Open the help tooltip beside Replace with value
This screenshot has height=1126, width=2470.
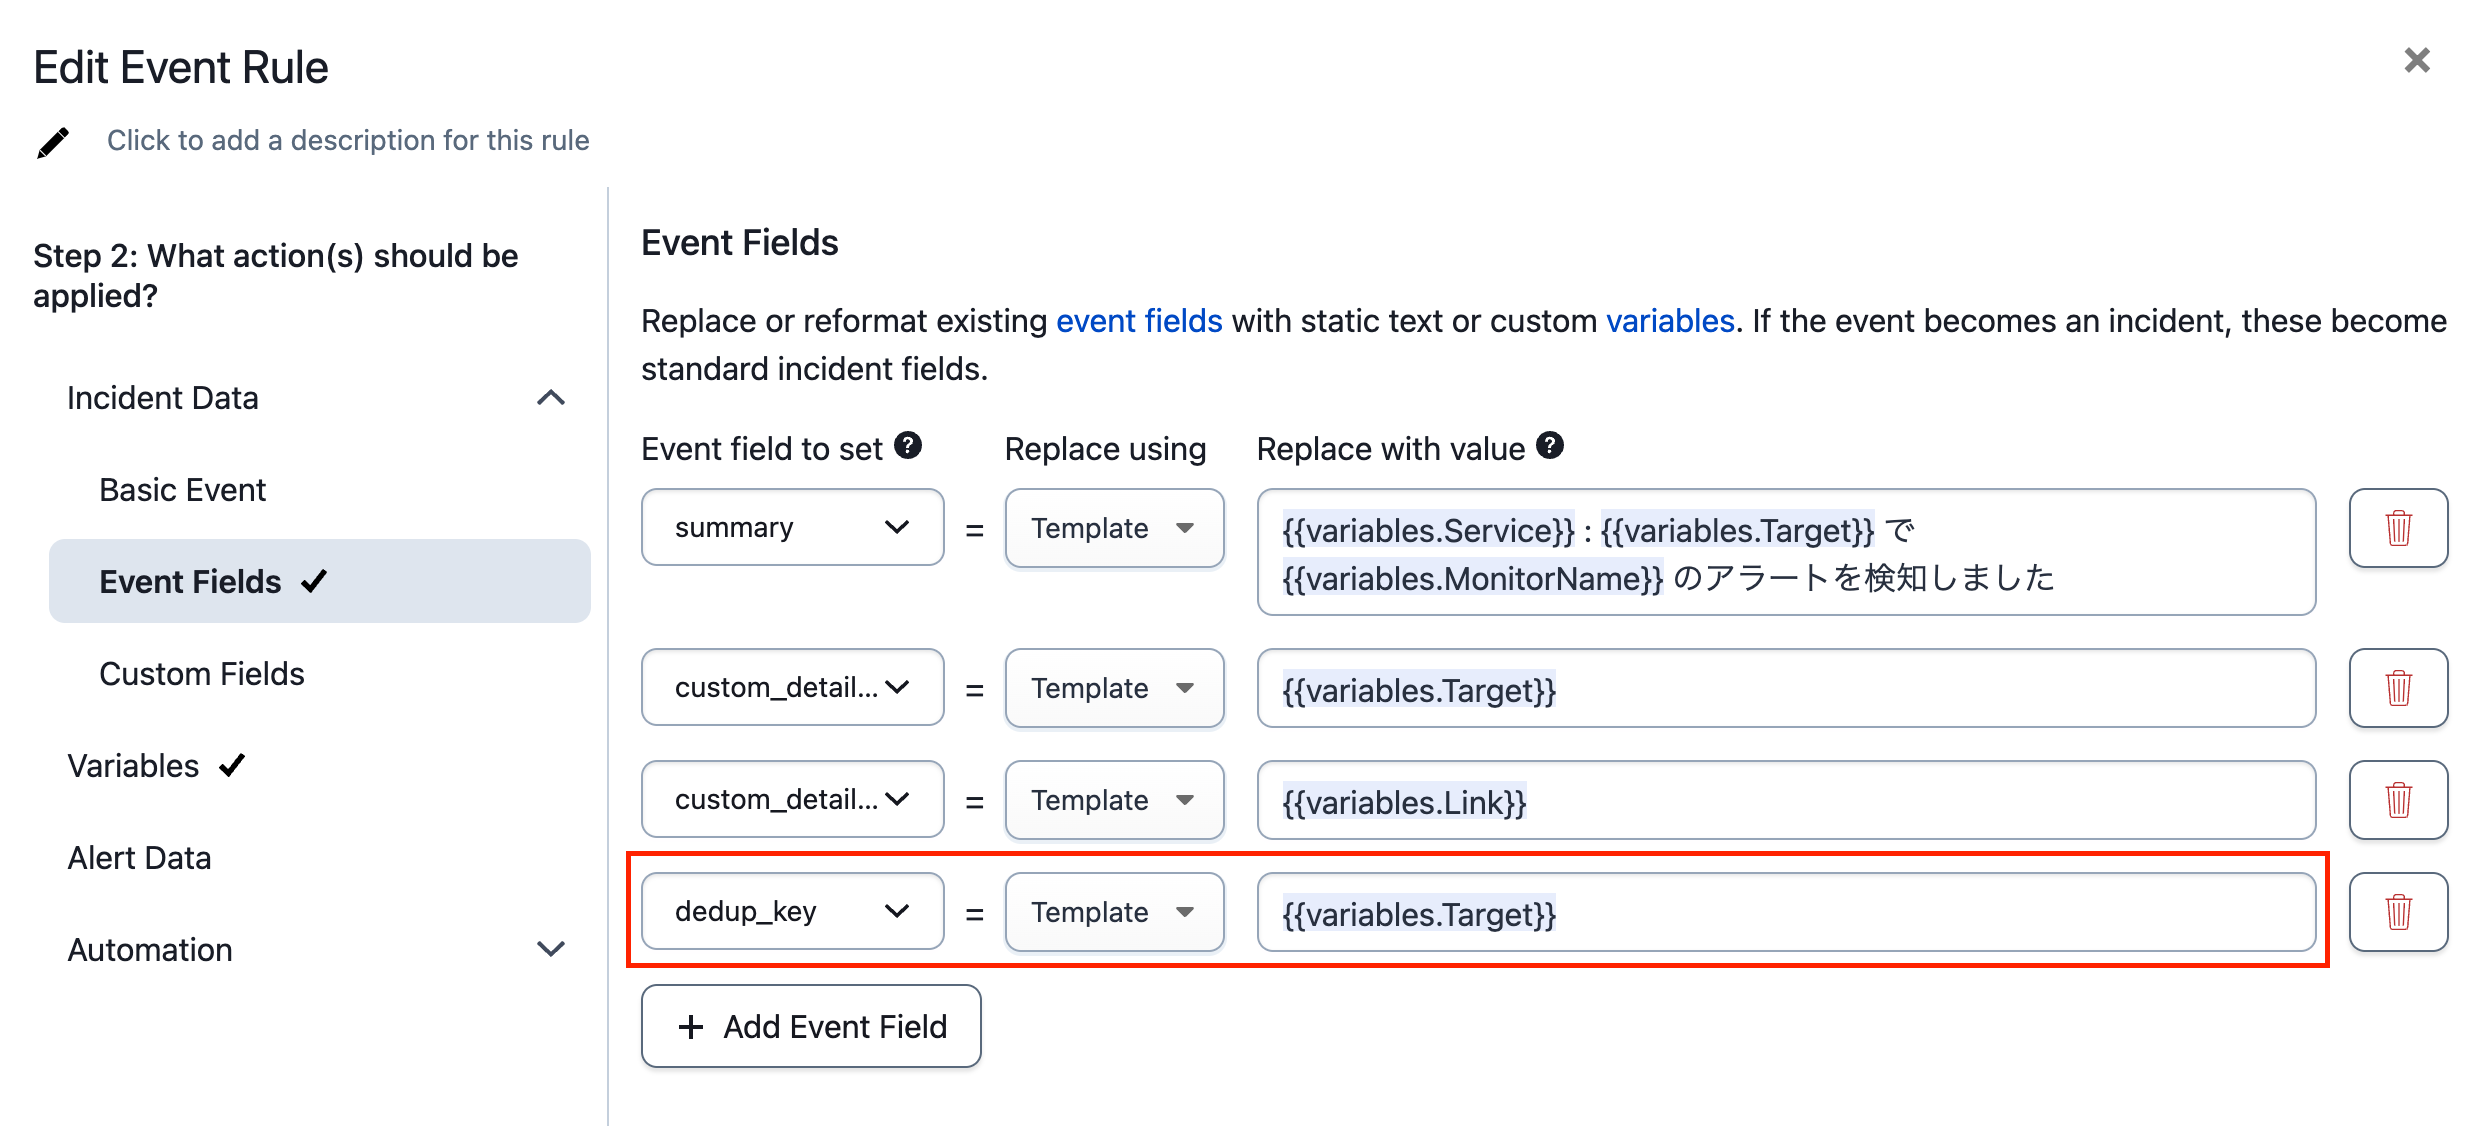(x=1549, y=446)
